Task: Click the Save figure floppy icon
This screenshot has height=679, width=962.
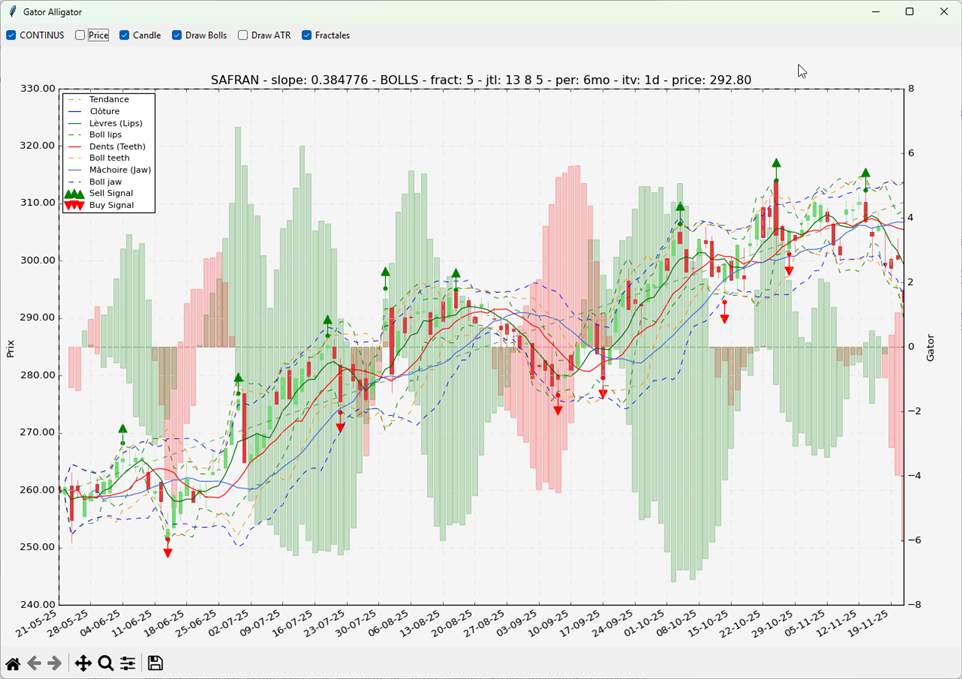Action: [155, 663]
